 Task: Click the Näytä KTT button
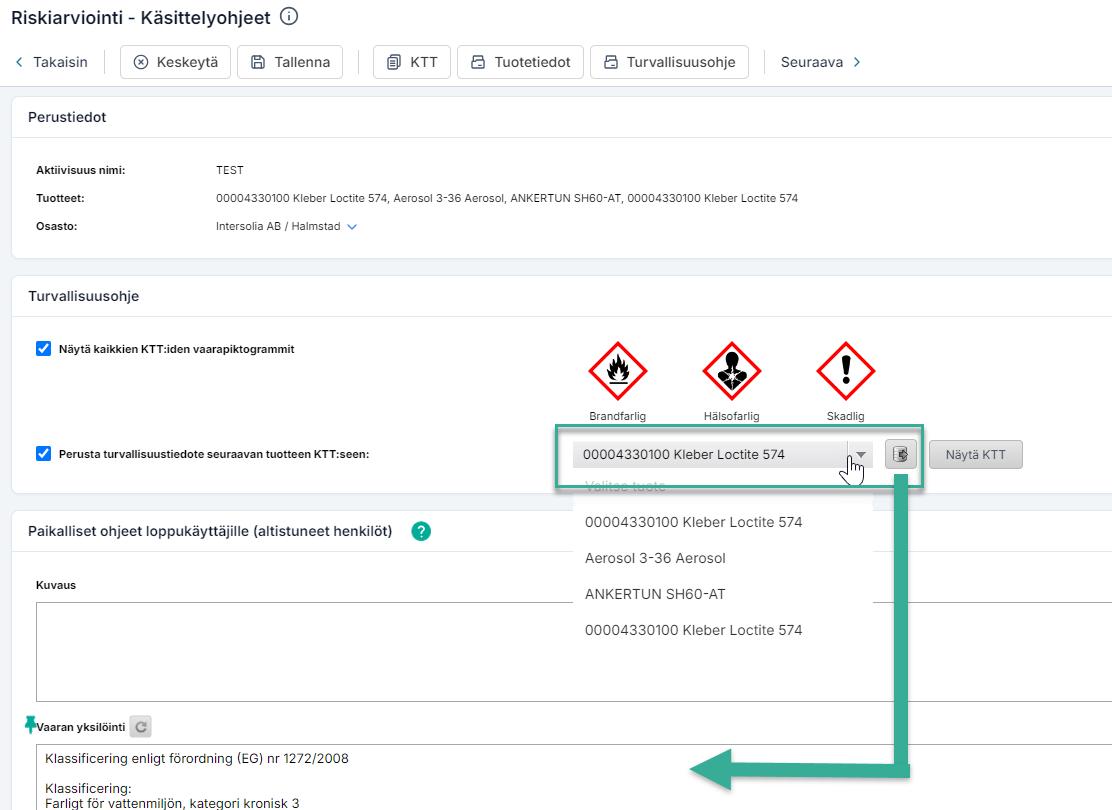976,455
